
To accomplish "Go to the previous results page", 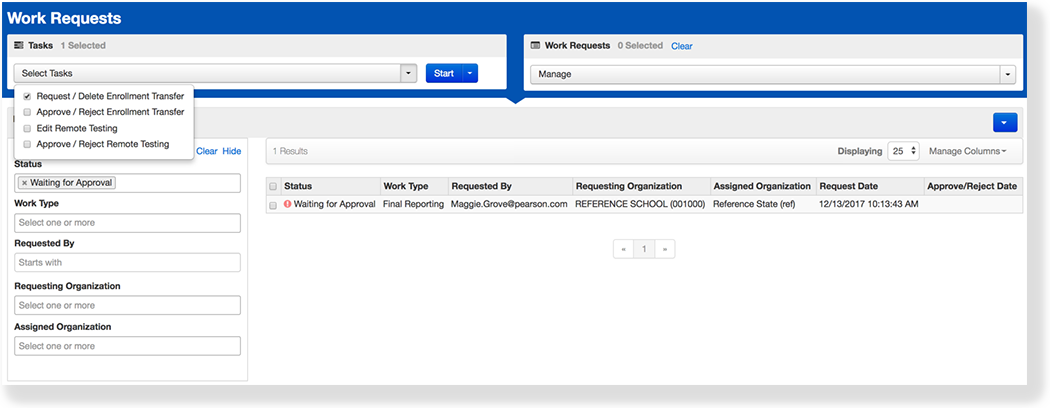I will coord(622,248).
